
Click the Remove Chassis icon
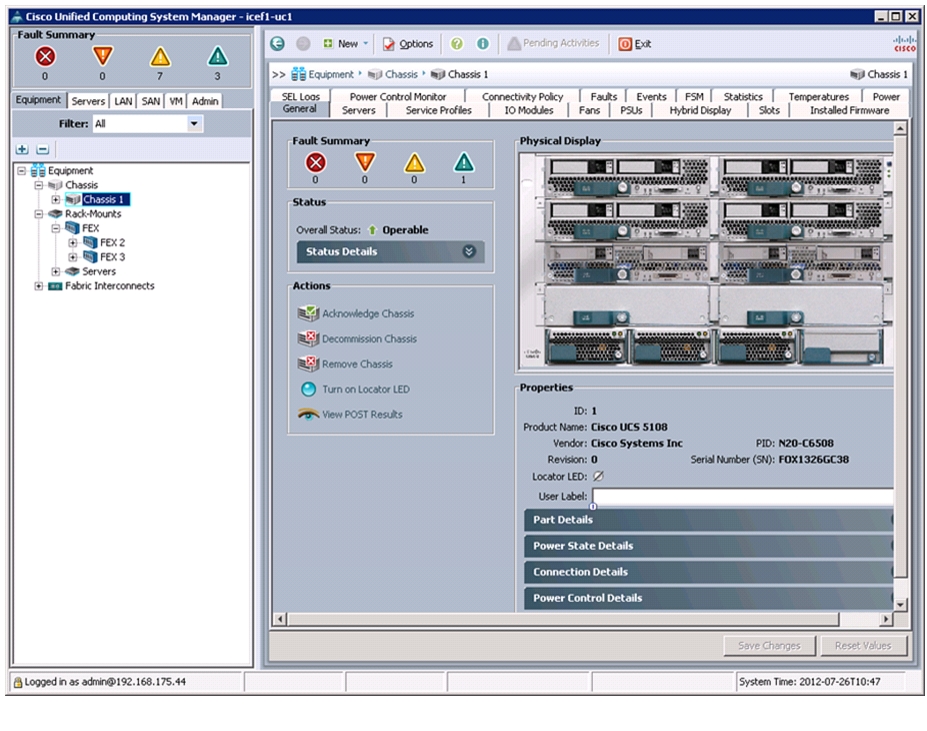point(308,364)
